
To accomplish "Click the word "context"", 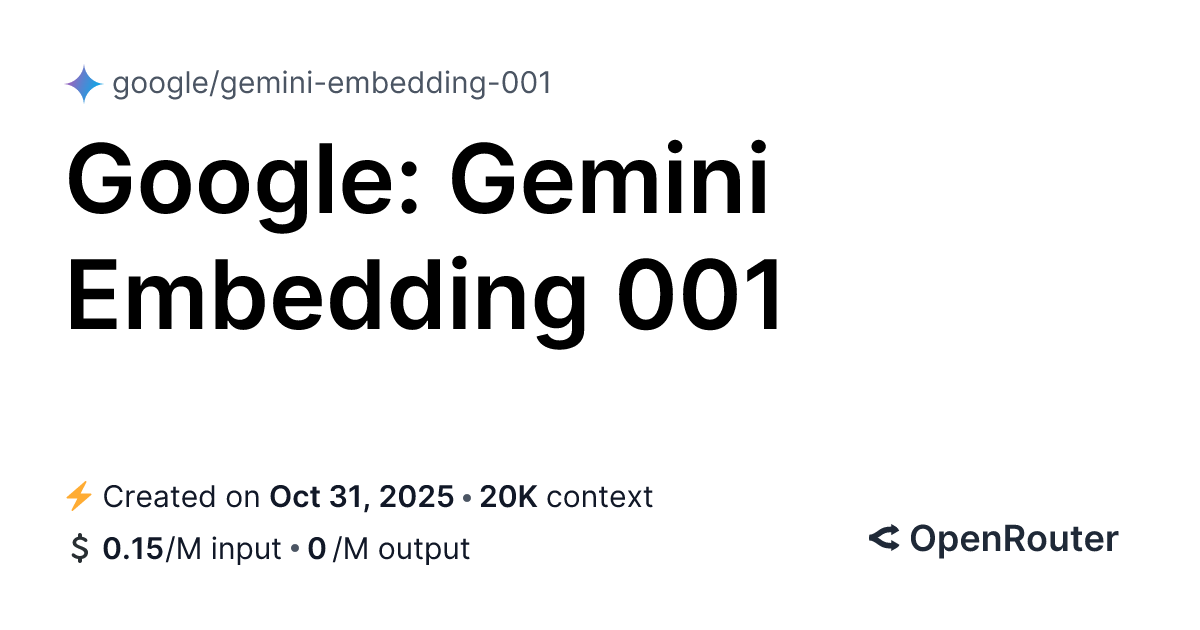I will 600,496.
